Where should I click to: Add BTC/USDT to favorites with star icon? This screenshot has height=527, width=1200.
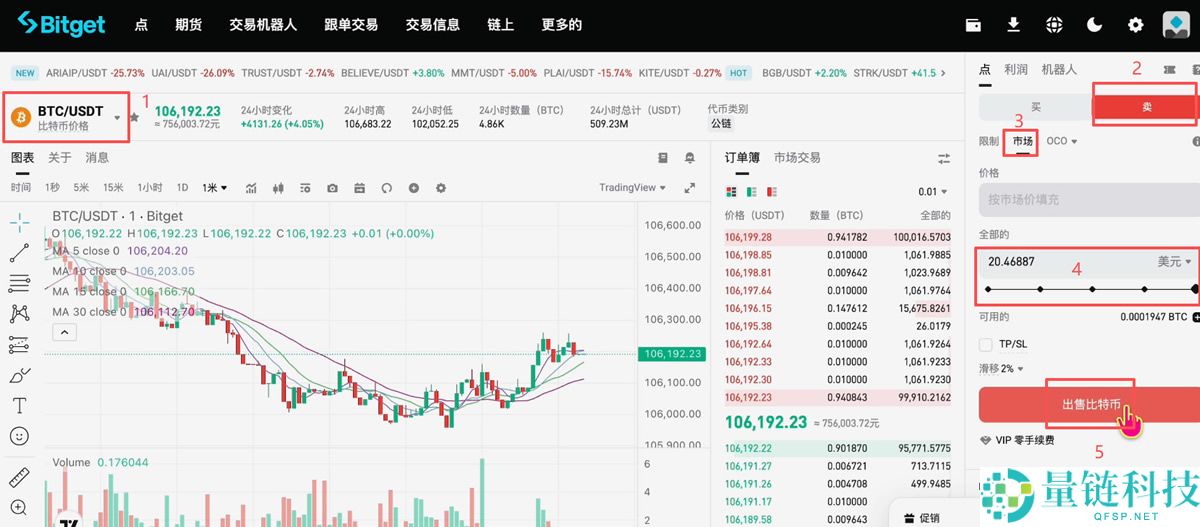pyautogui.click(x=134, y=117)
